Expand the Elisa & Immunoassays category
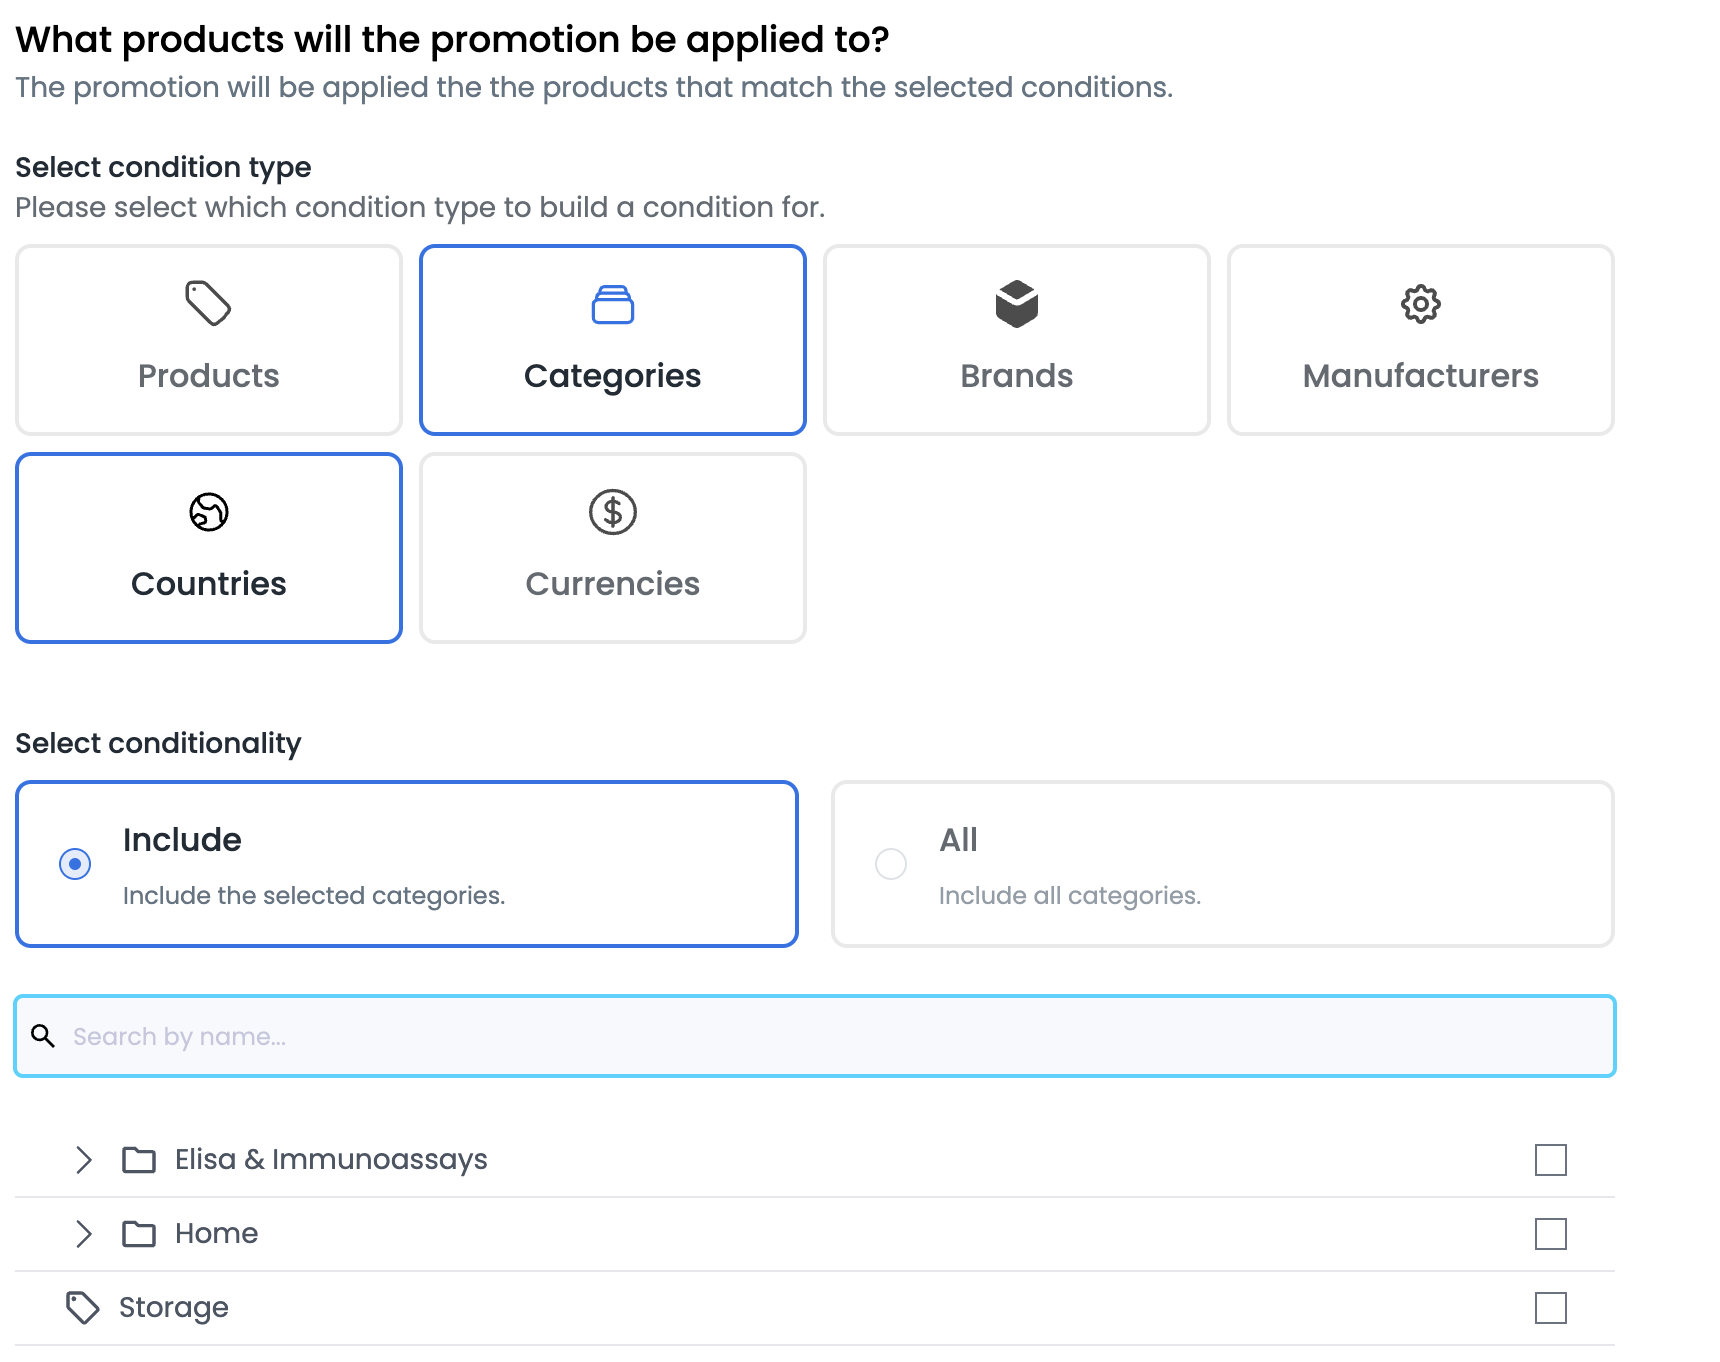Viewport: 1720px width, 1362px height. coord(84,1160)
